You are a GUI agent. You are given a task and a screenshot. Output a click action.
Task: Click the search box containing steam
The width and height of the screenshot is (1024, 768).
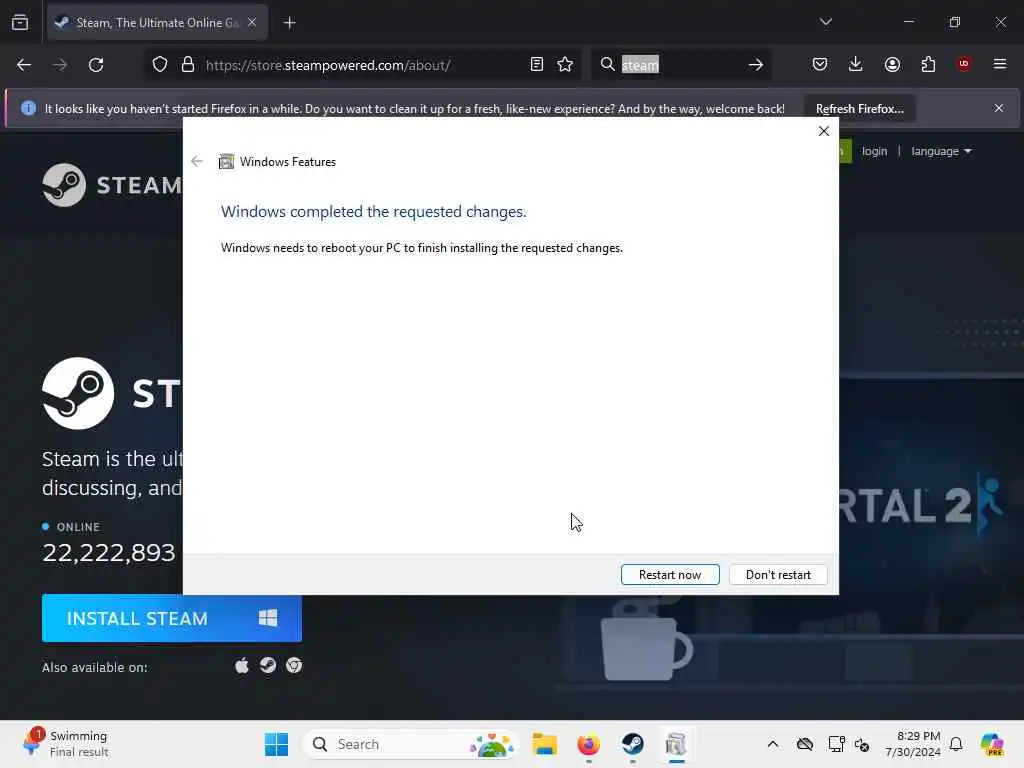click(679, 65)
